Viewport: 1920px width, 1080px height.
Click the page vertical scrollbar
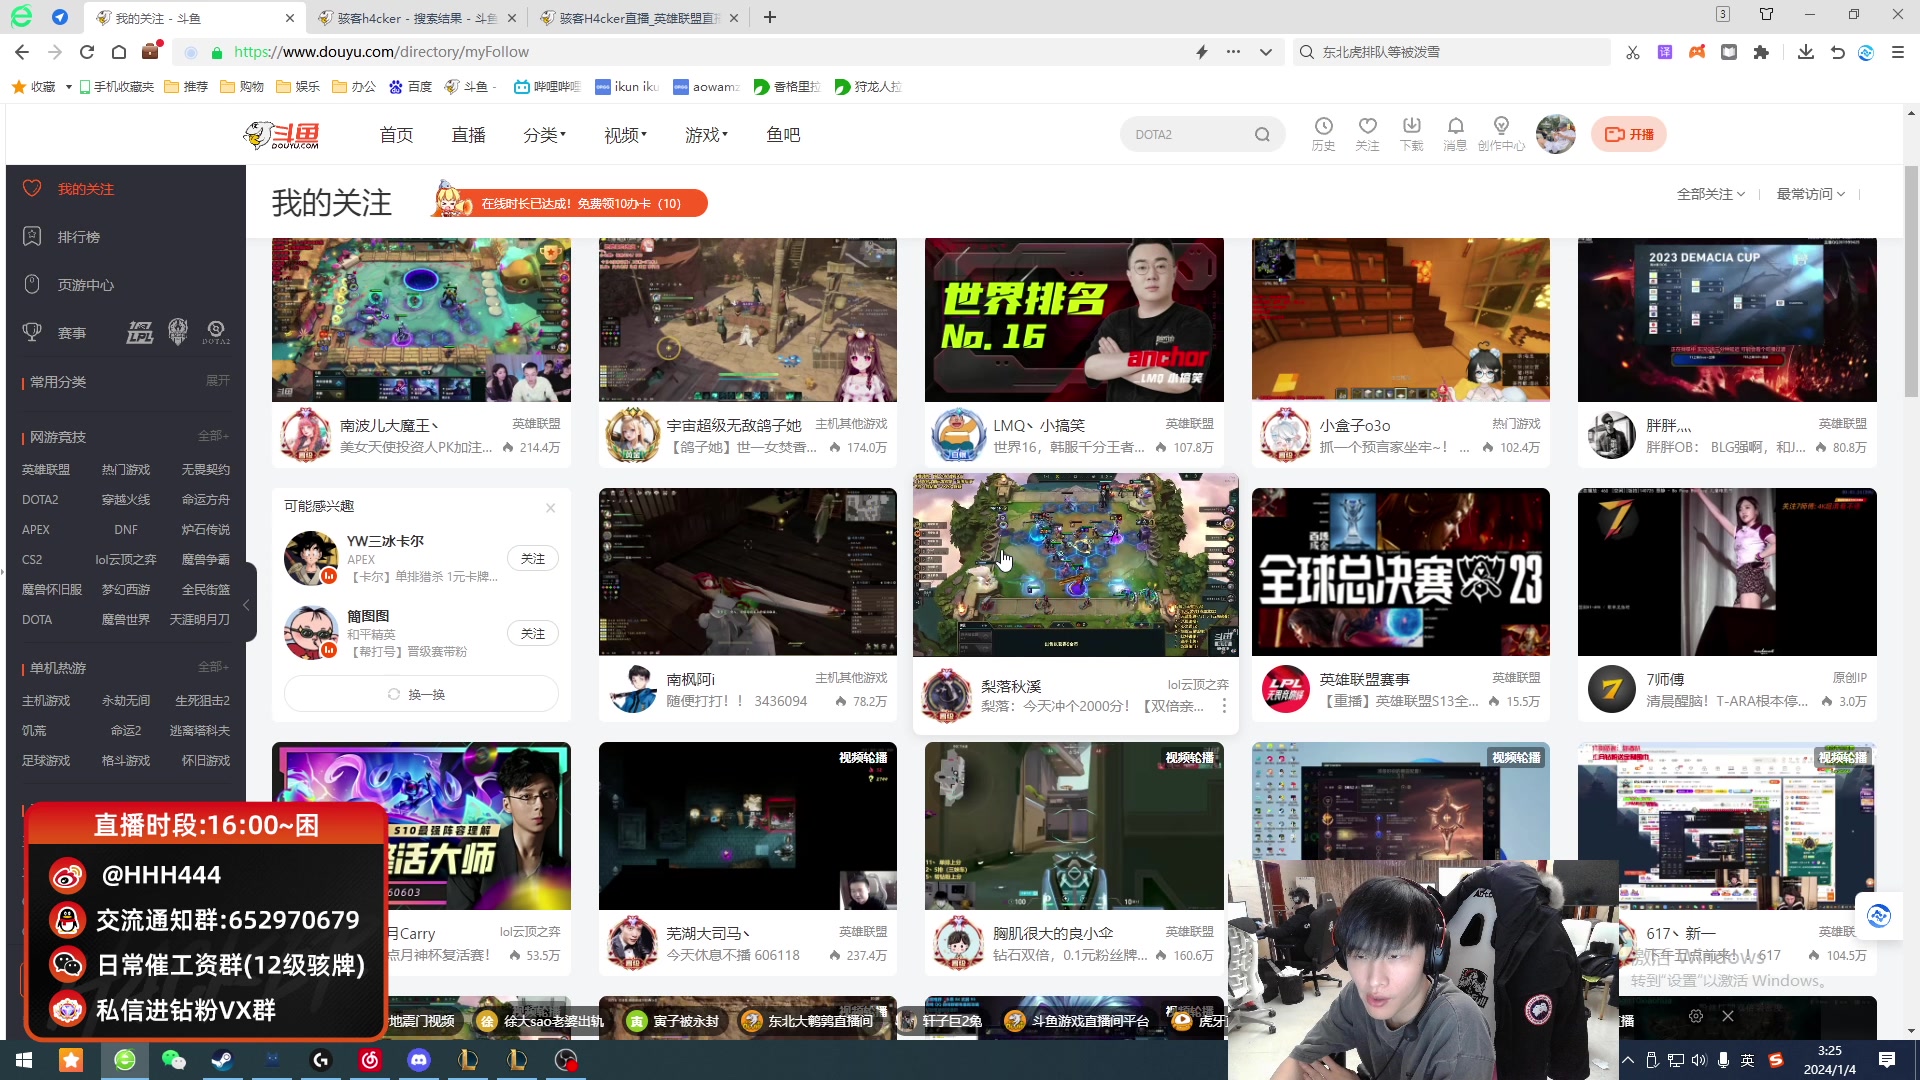1911,281
